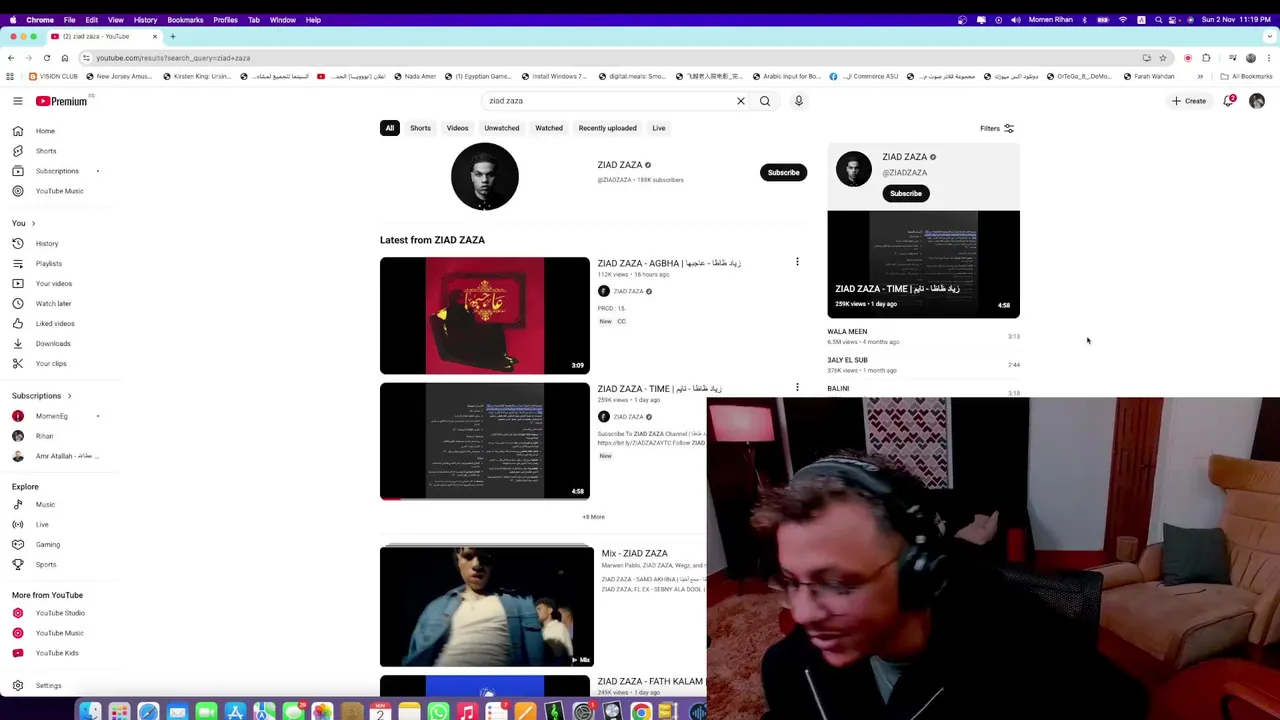Click the magnifier search button
Image resolution: width=1280 pixels, height=720 pixels.
pyautogui.click(x=765, y=101)
